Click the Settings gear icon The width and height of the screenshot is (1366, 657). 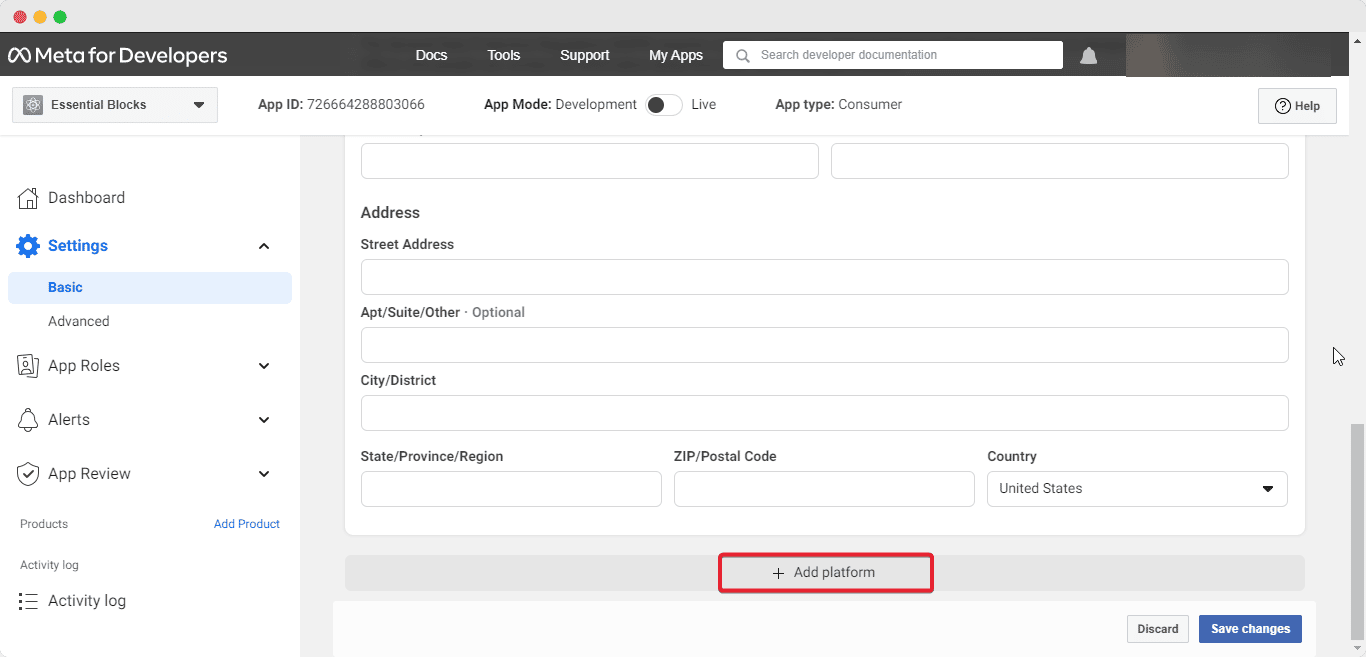click(28, 246)
